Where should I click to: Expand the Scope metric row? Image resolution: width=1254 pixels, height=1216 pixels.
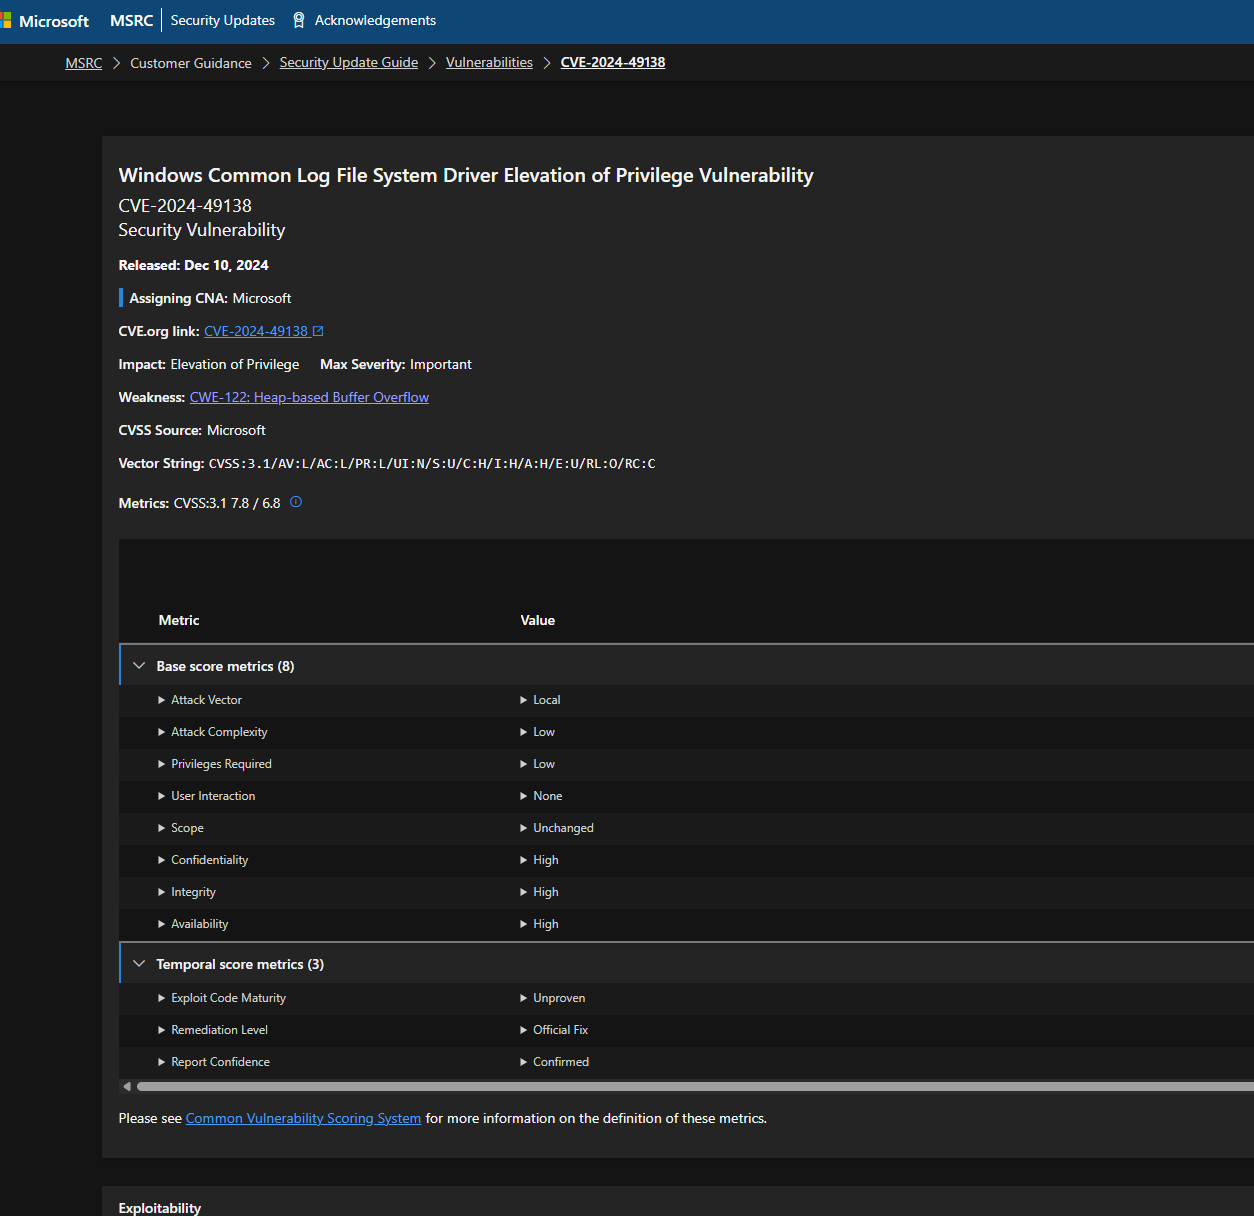162,828
